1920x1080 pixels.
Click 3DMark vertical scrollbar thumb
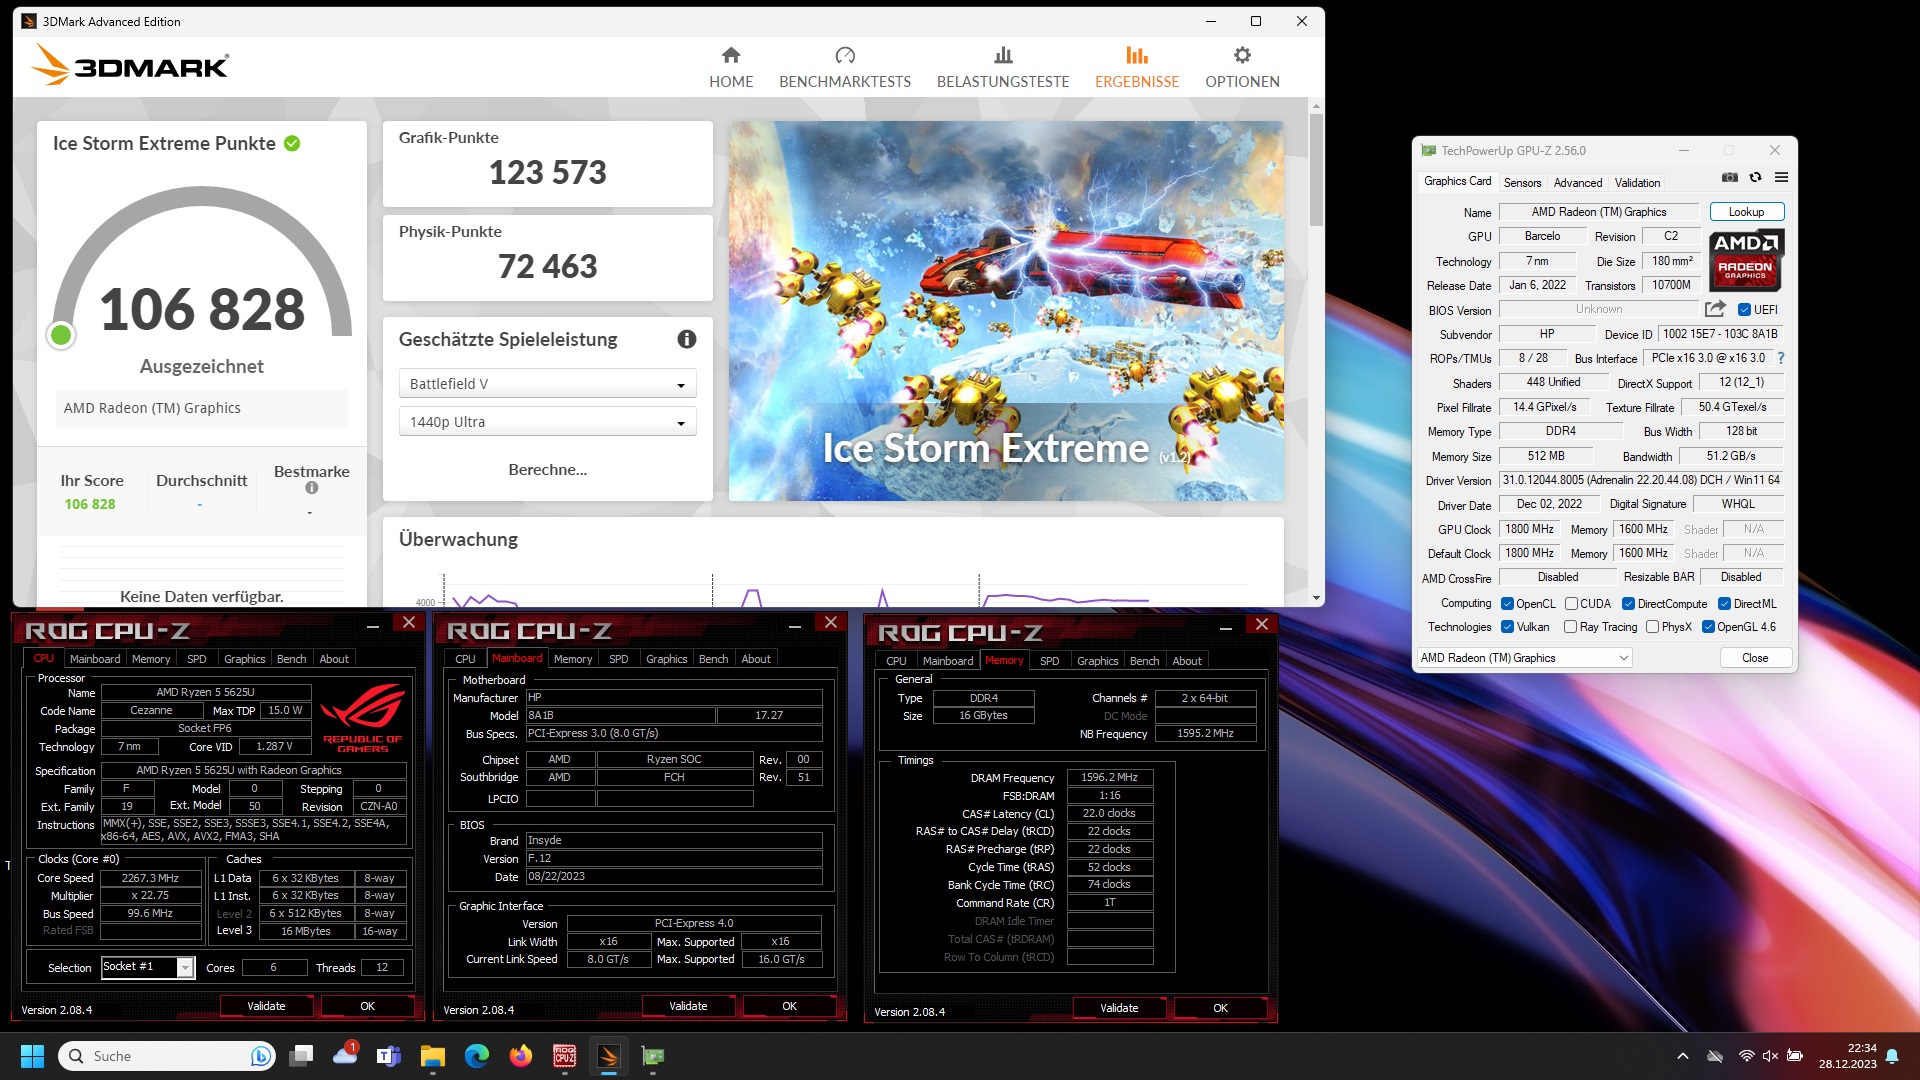click(1316, 170)
